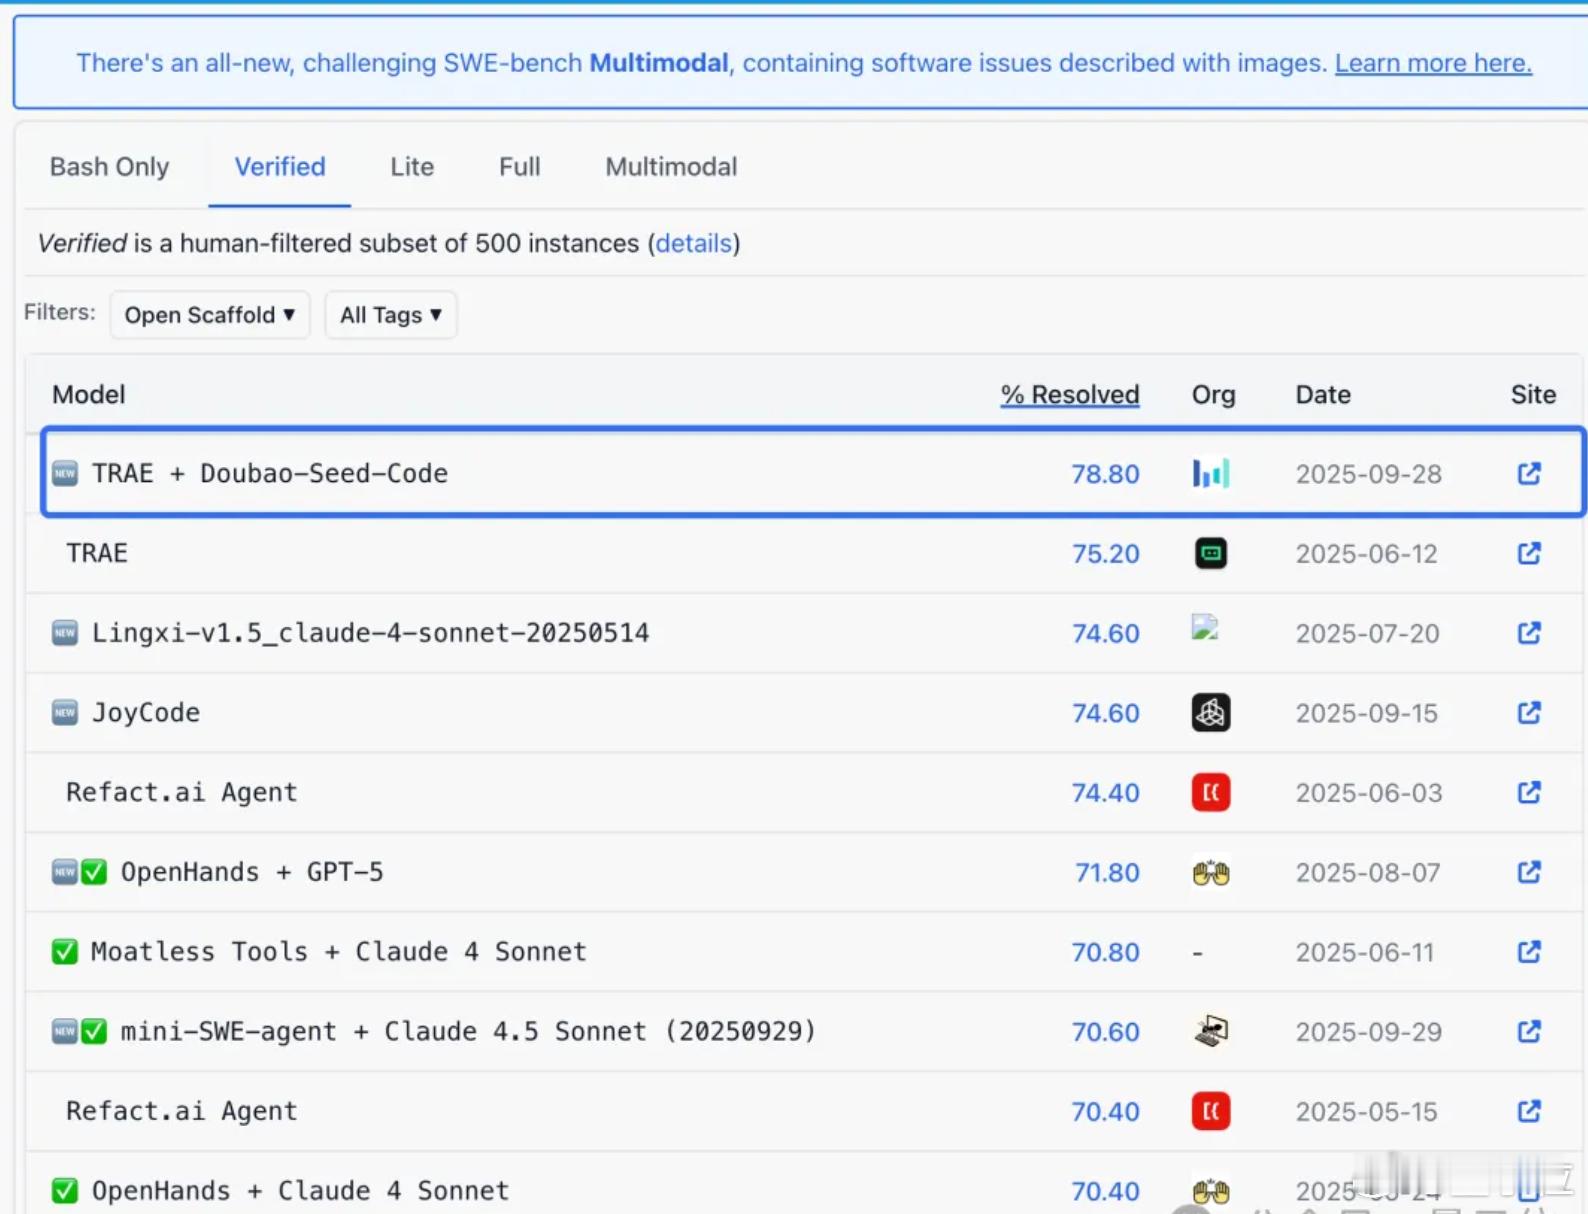Screen dimensions: 1588x1214
Task: Click the Org column header
Action: point(1214,395)
